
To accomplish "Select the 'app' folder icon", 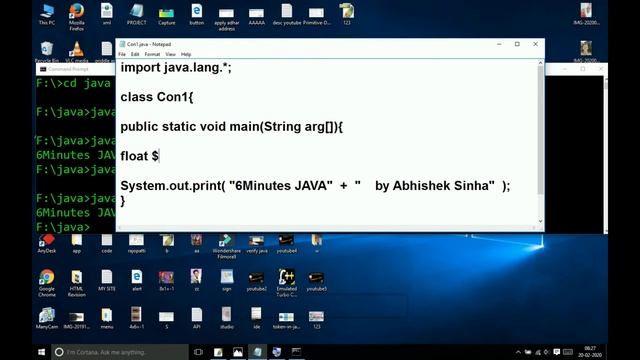I will pyautogui.click(x=77, y=243).
